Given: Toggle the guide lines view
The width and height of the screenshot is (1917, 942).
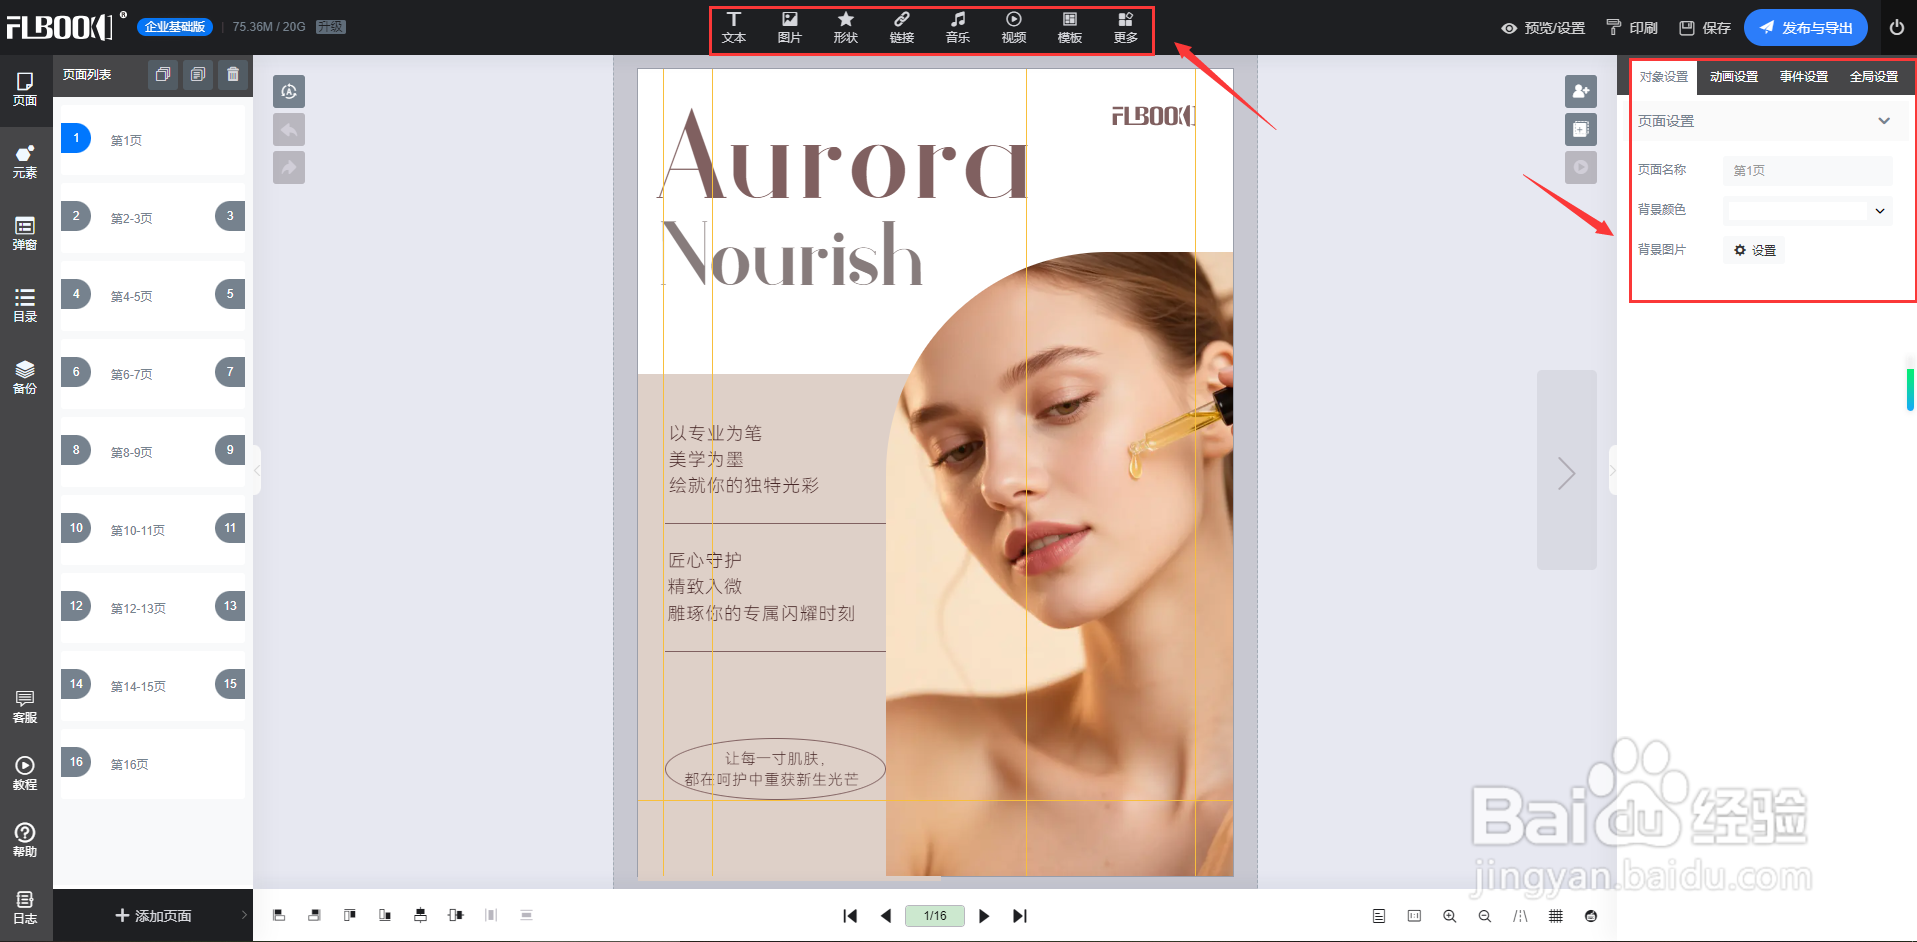Looking at the screenshot, I should pyautogui.click(x=1519, y=915).
